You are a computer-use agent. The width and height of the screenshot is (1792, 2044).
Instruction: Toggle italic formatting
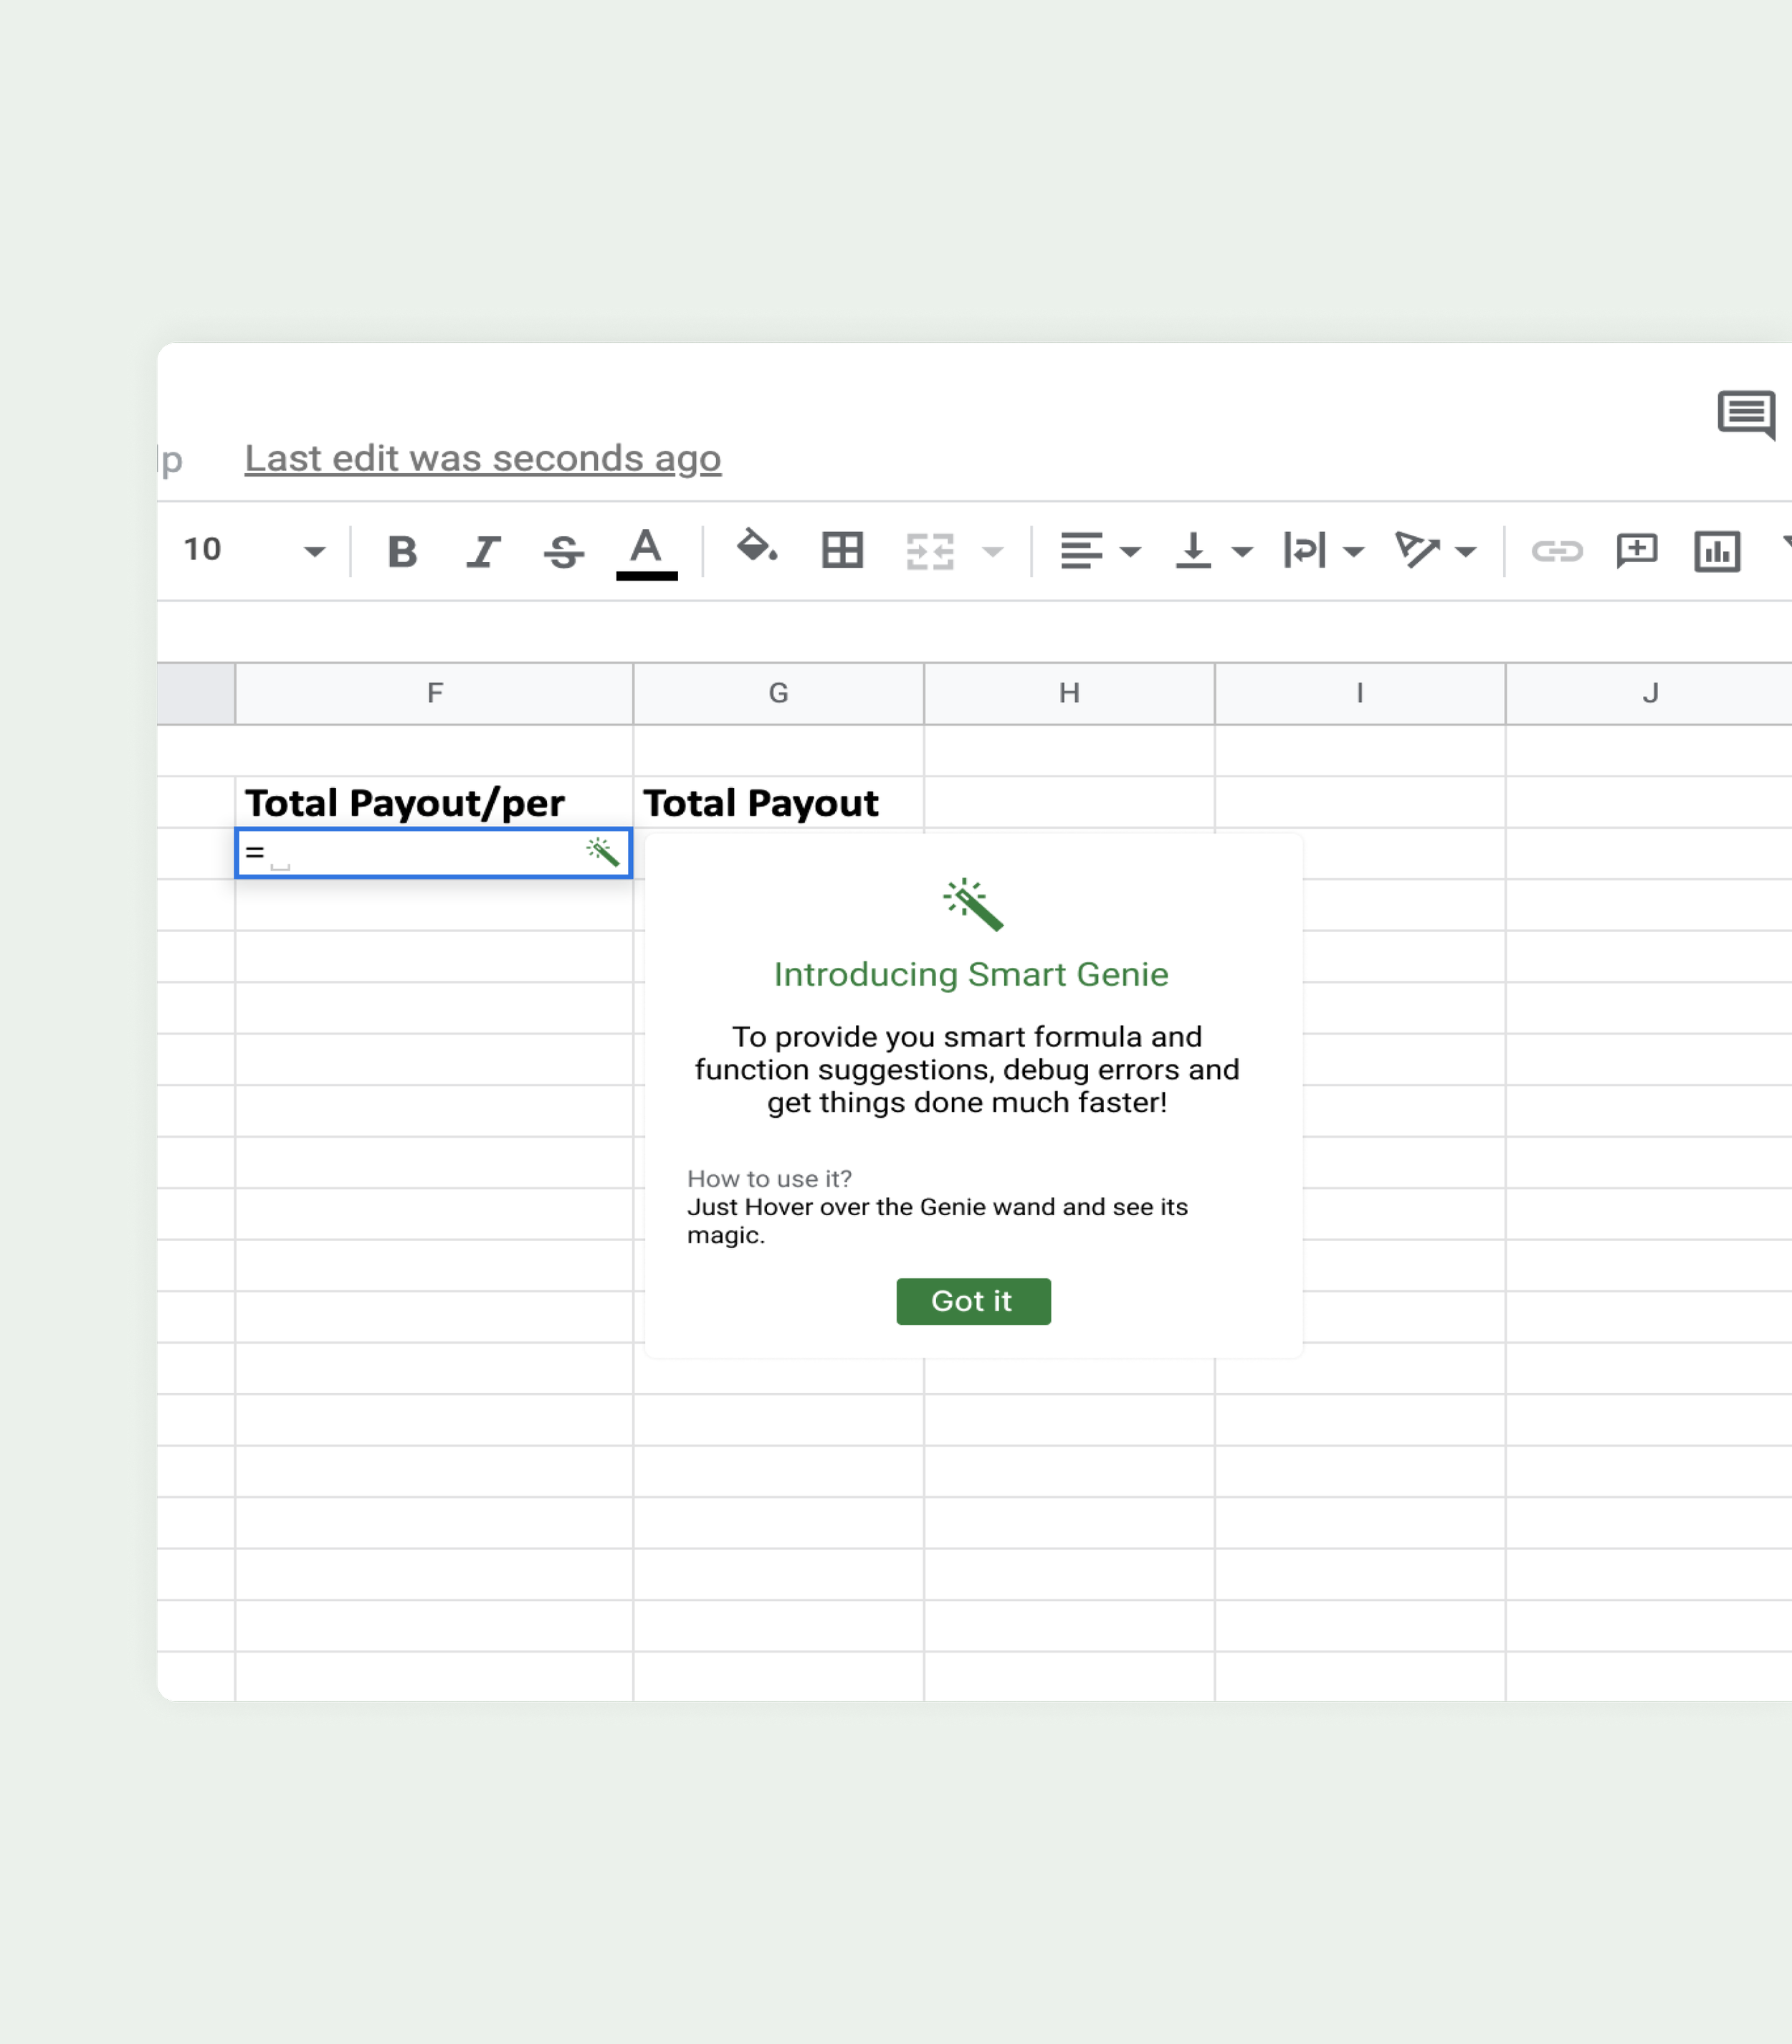[483, 551]
